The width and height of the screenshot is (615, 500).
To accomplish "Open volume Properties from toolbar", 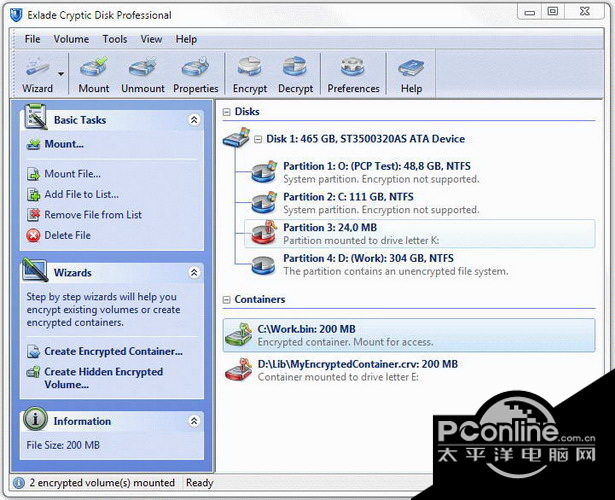I will coord(195,75).
